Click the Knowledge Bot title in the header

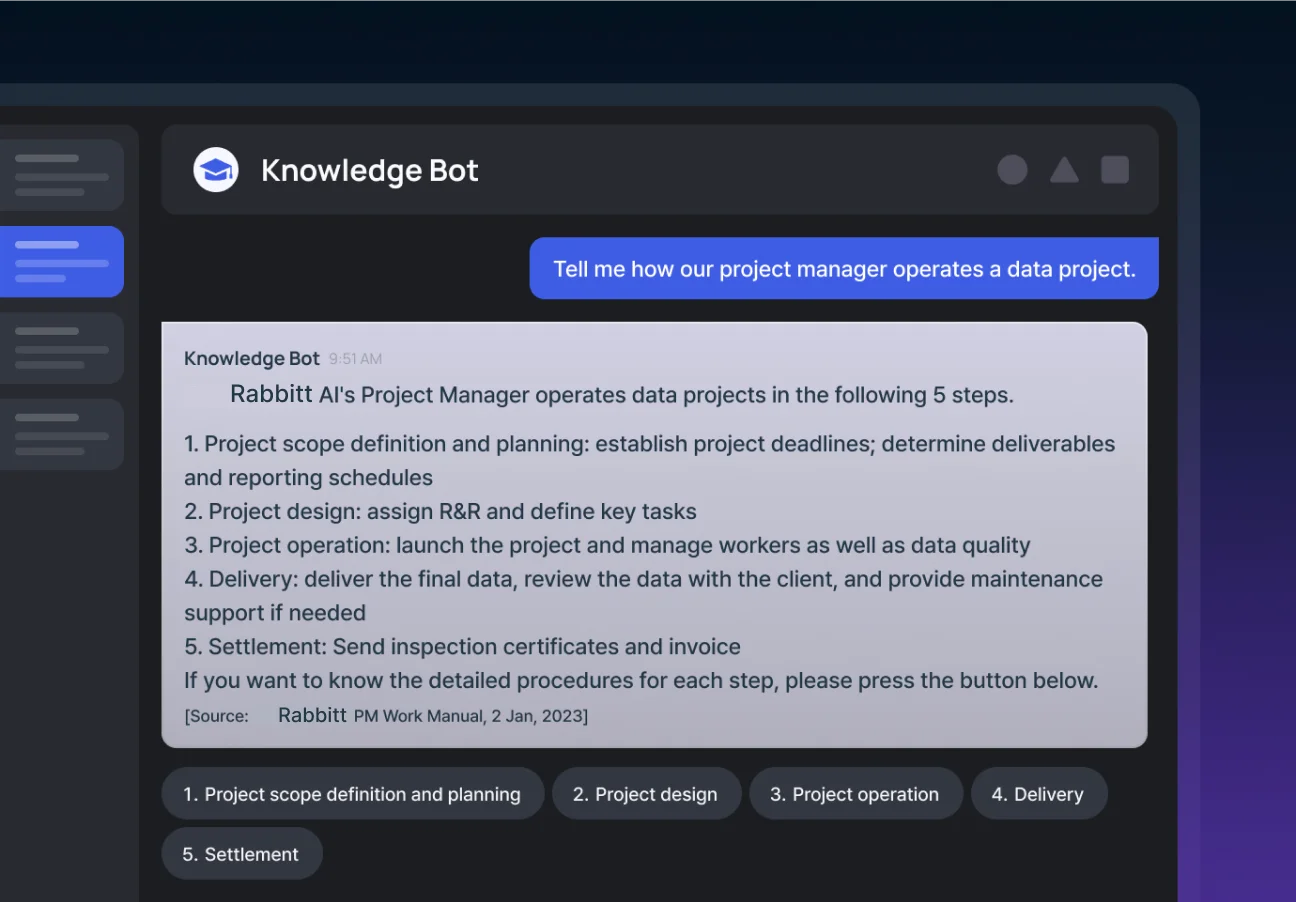(370, 171)
